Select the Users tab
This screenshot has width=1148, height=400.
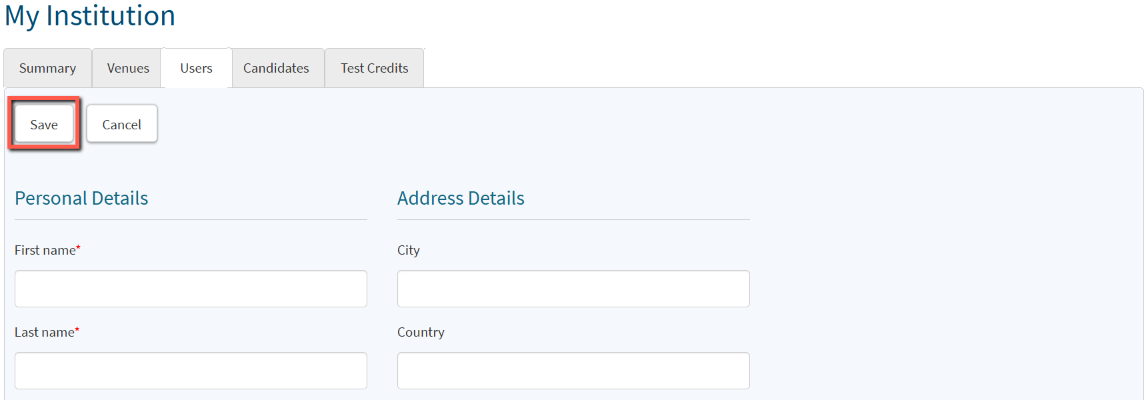click(x=196, y=68)
